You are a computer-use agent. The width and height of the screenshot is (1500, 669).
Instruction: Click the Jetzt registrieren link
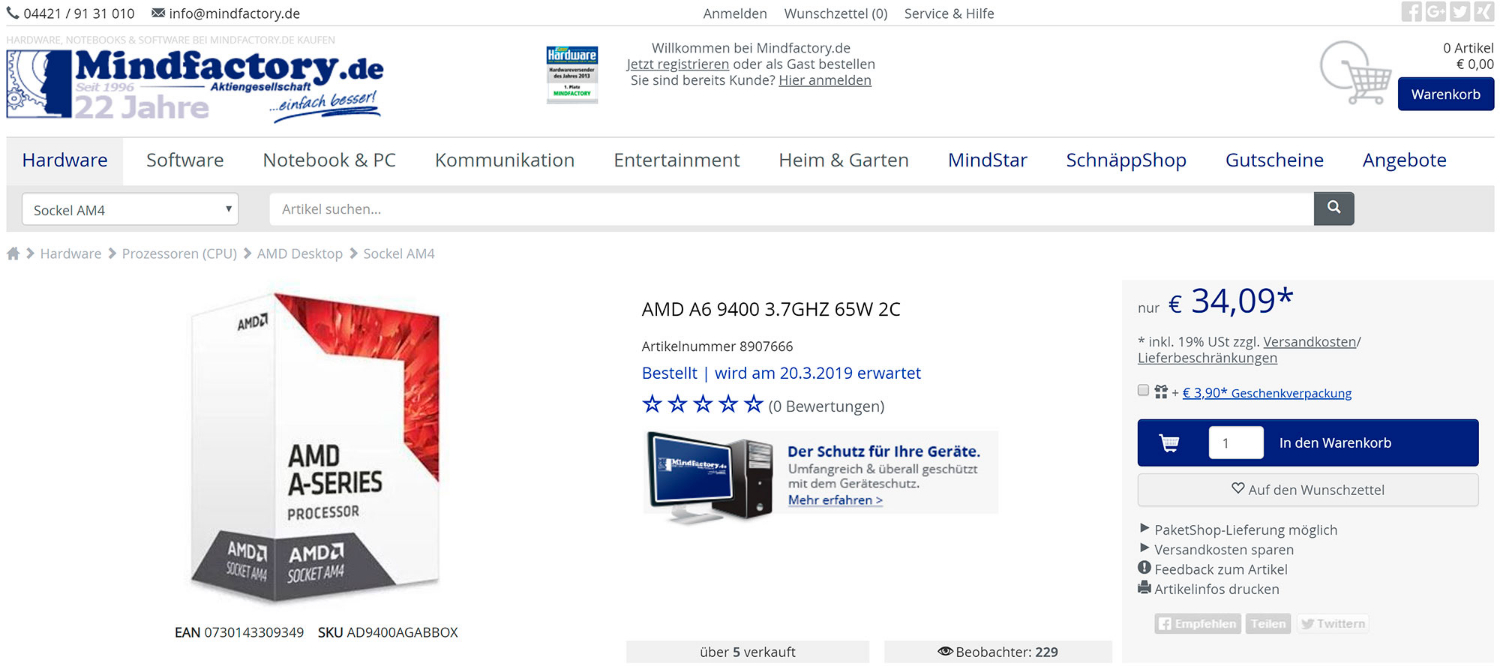(x=678, y=64)
